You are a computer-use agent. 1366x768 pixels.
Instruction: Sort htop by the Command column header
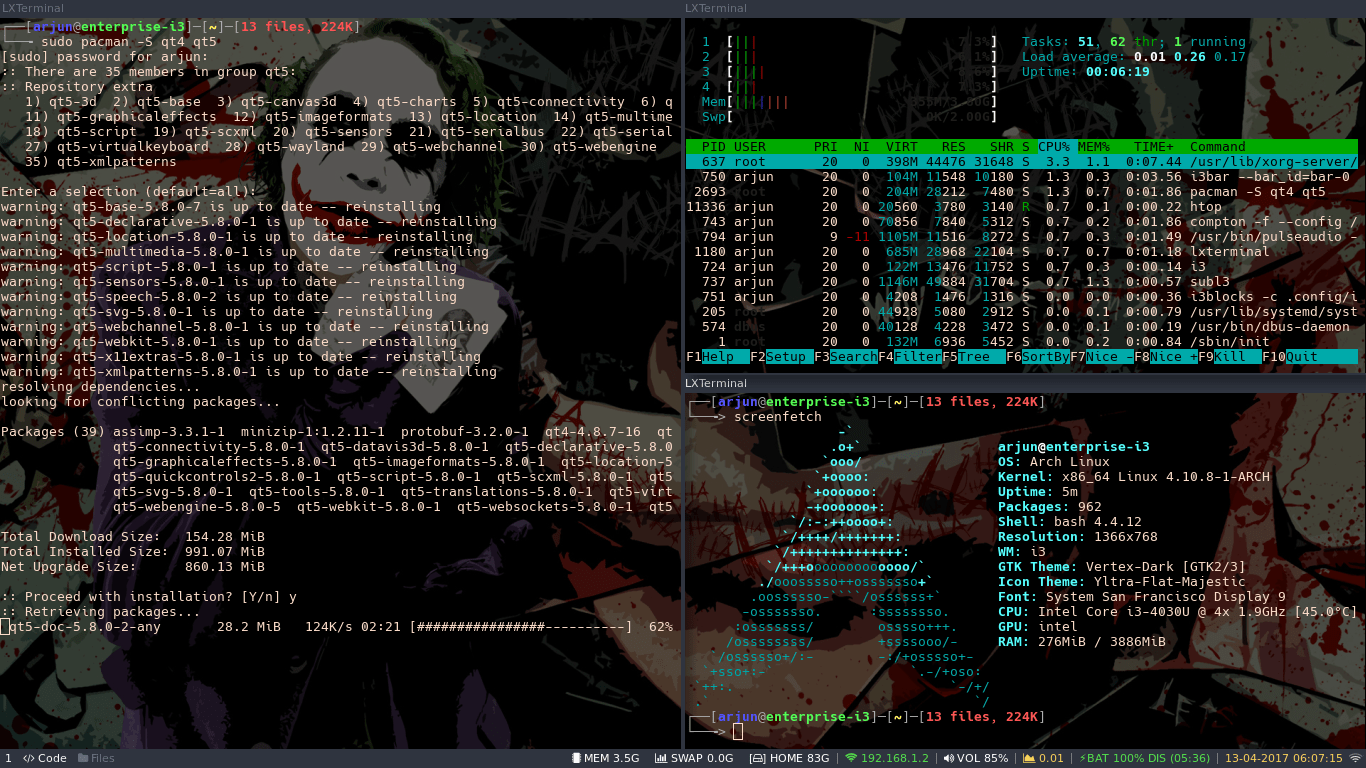tap(1218, 147)
